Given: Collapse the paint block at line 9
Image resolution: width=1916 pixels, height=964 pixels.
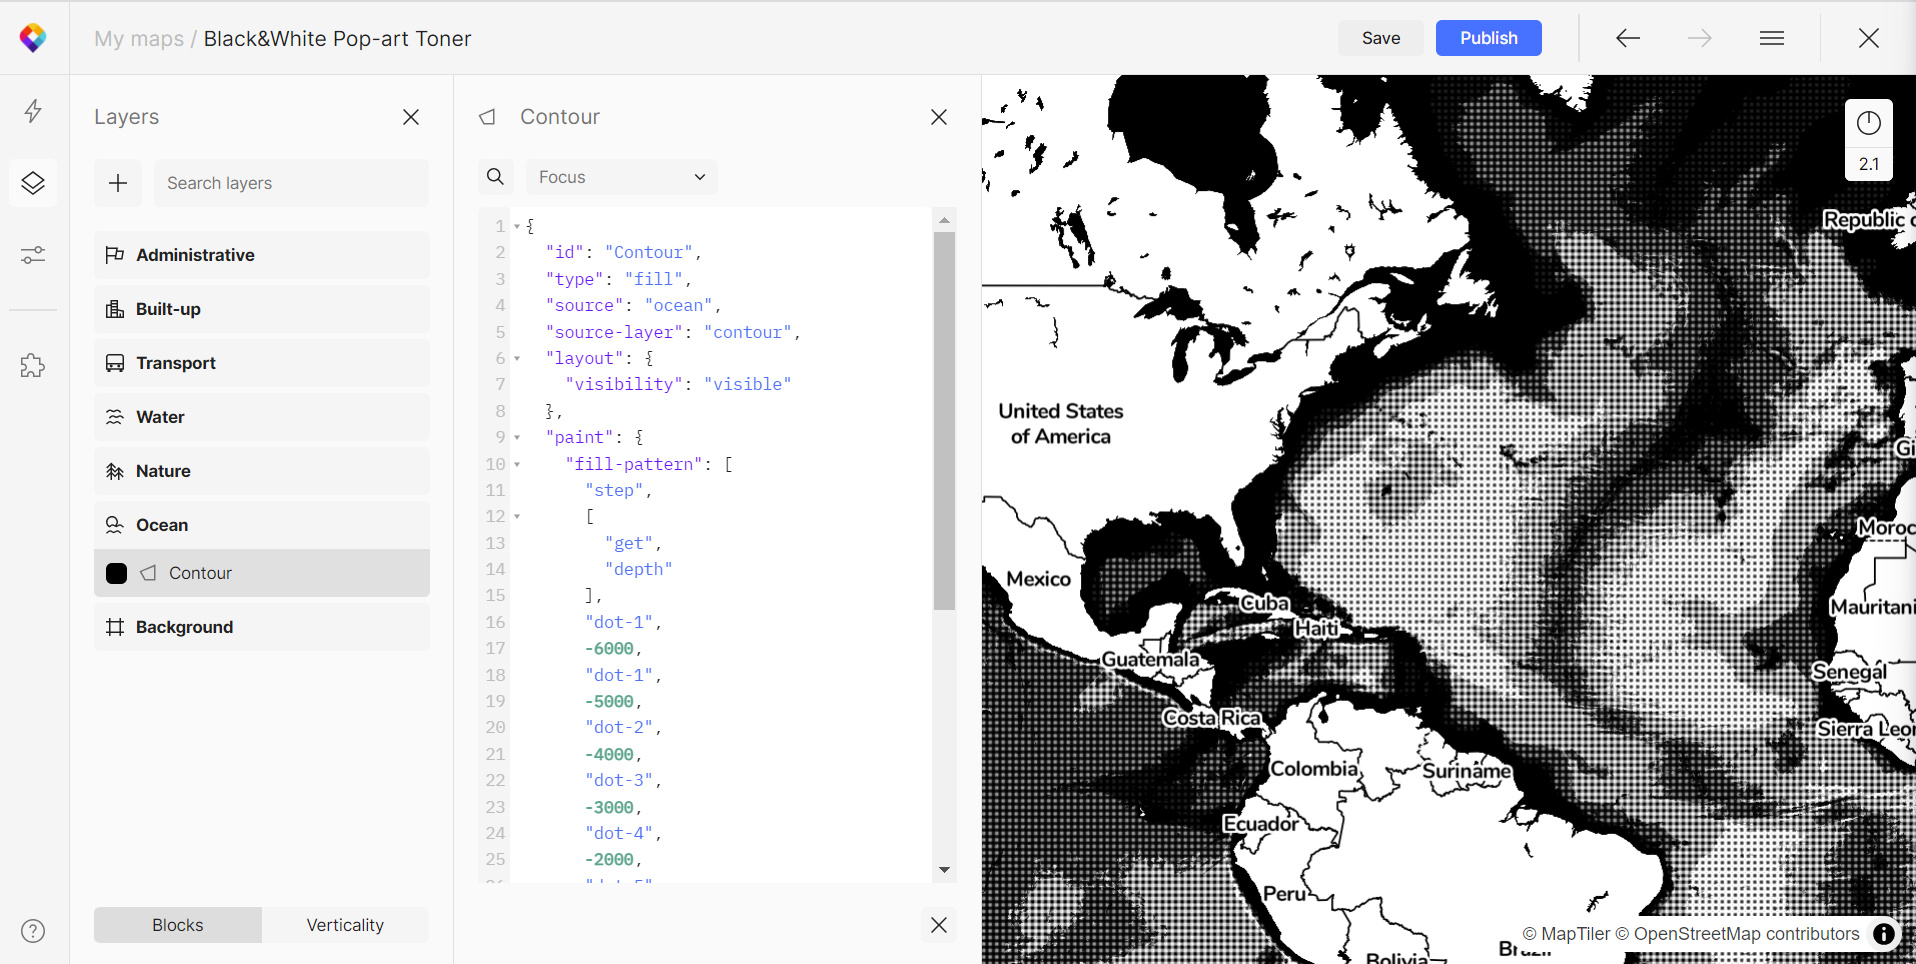Looking at the screenshot, I should [517, 437].
